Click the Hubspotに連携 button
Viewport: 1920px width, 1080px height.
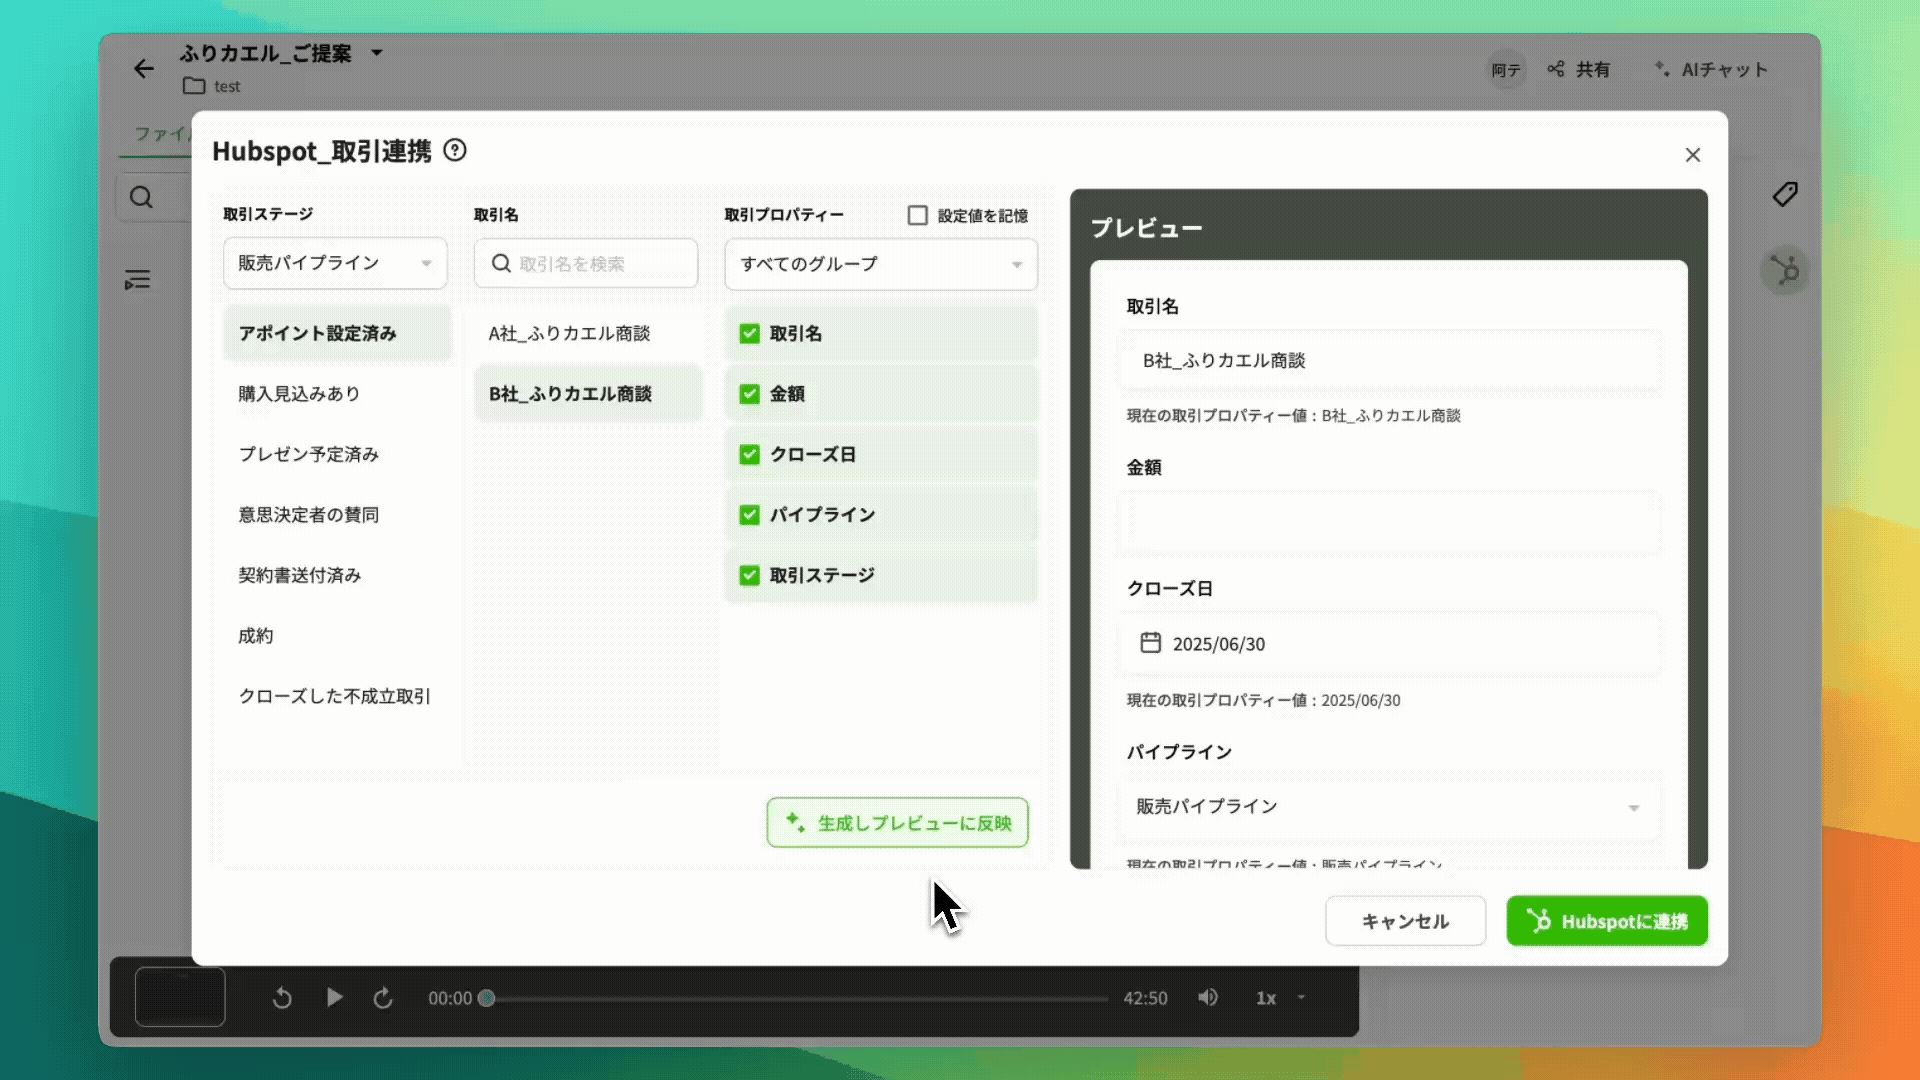click(1607, 920)
